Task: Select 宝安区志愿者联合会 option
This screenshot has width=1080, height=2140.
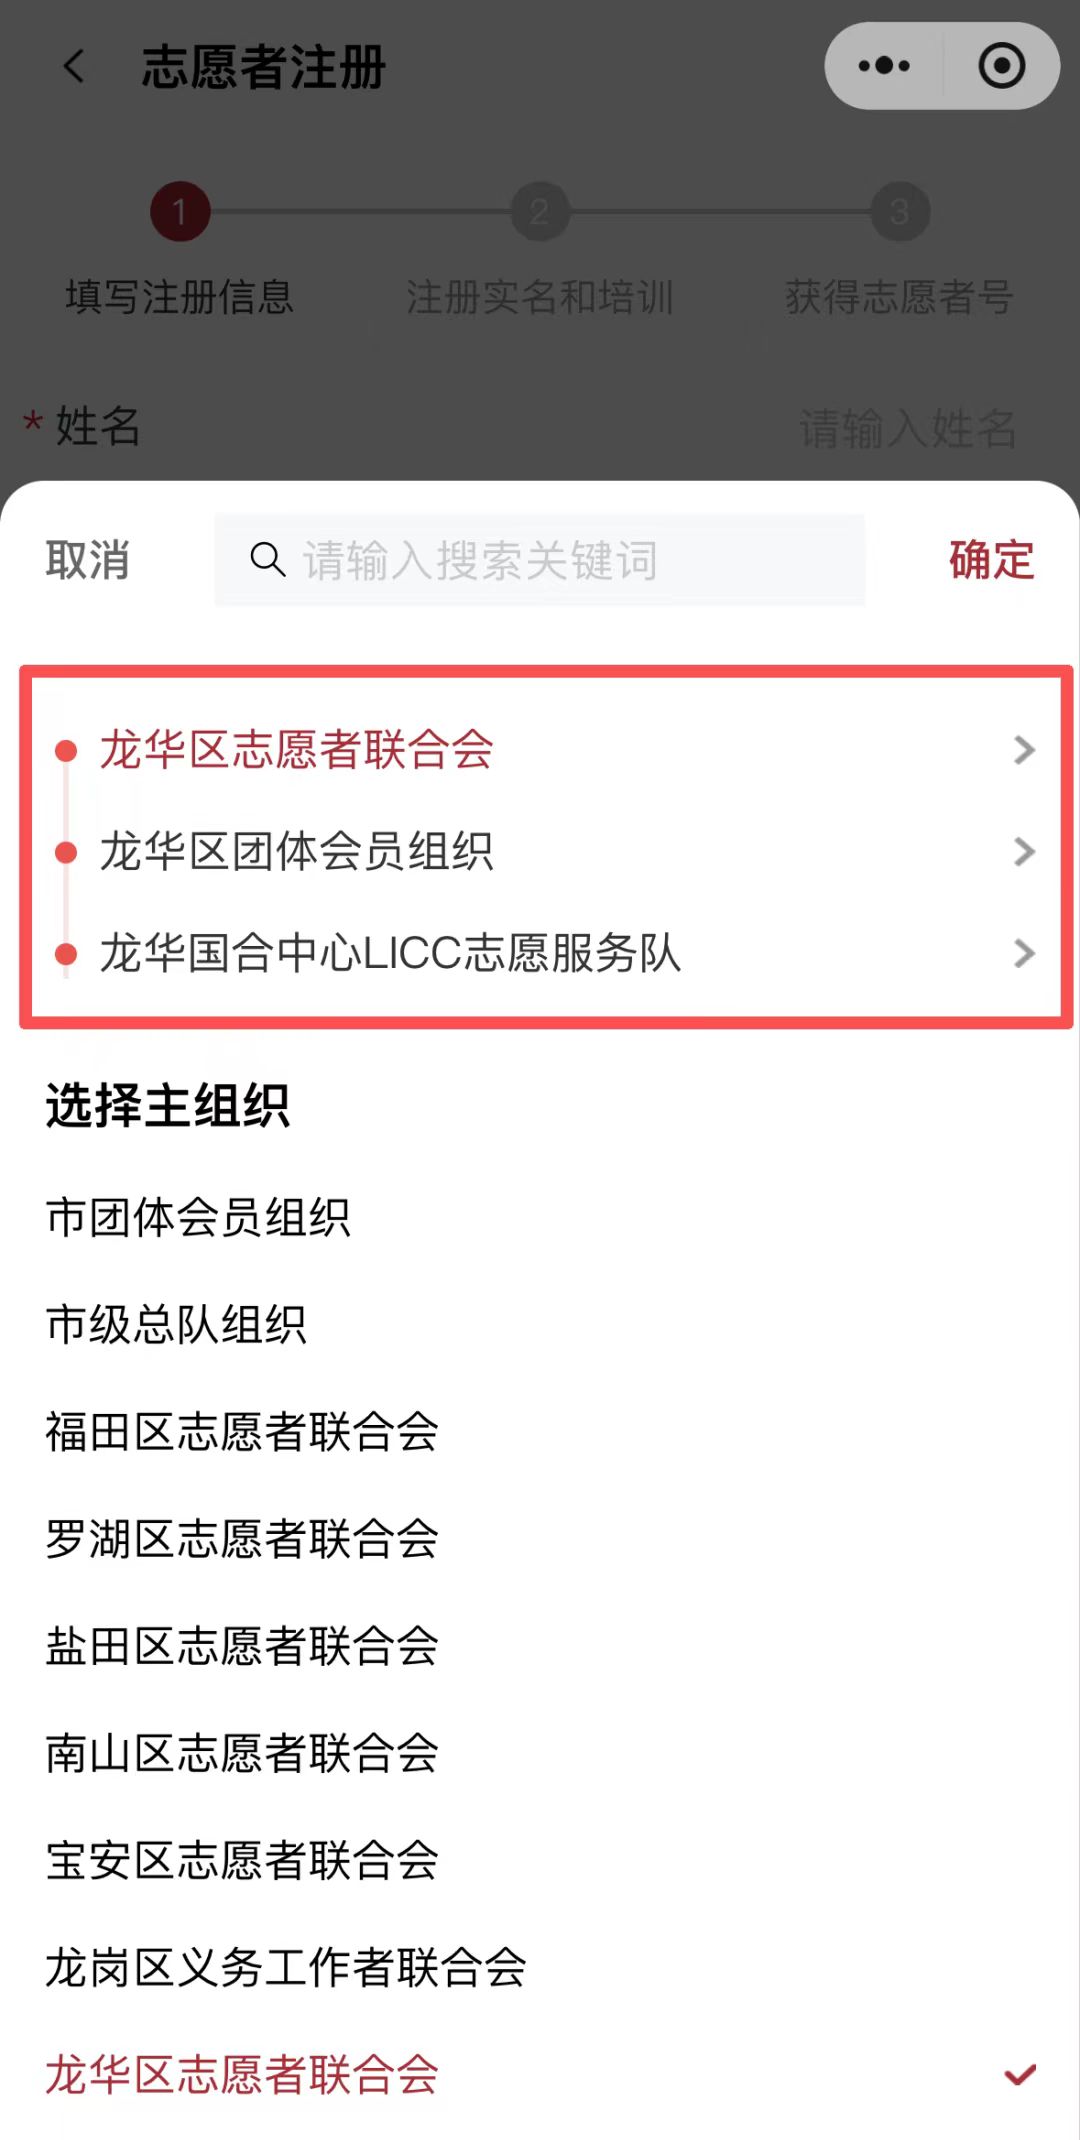Action: coord(540,1860)
